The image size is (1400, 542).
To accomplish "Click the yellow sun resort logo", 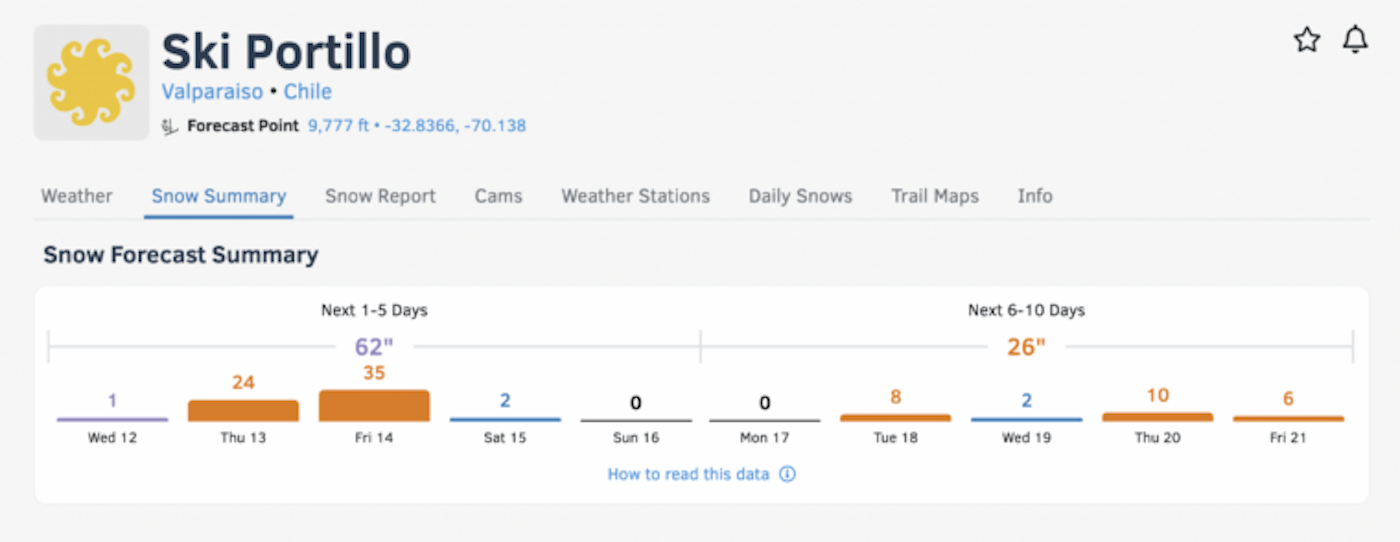I will (91, 83).
